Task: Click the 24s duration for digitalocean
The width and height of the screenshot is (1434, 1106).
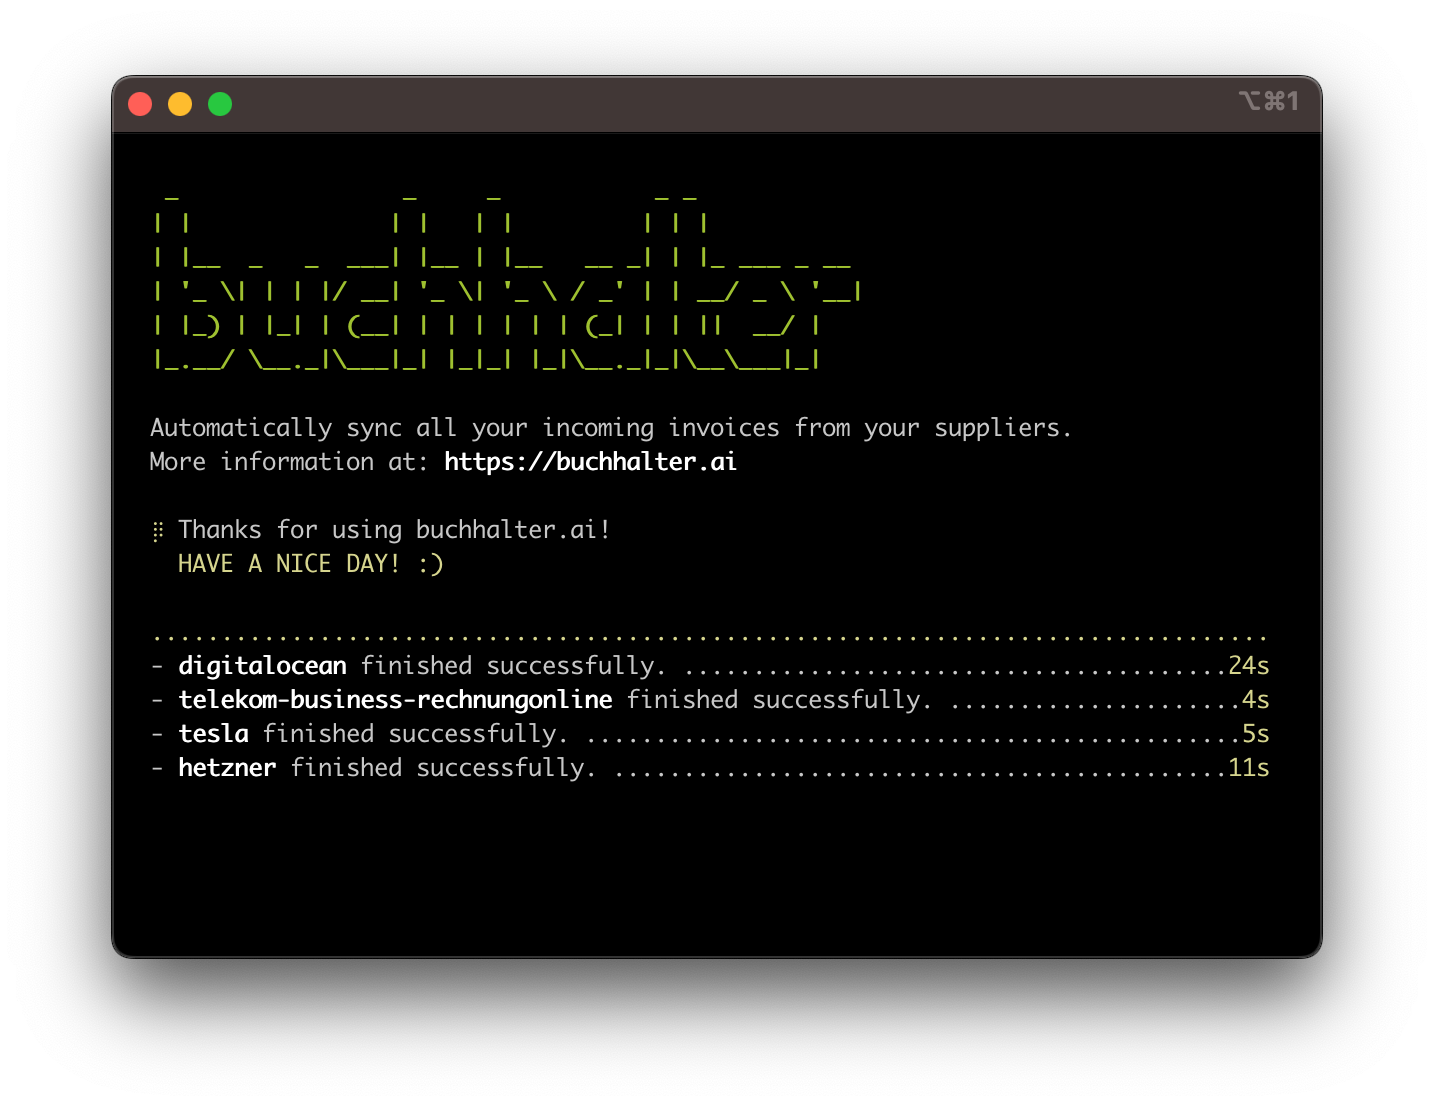Action: [1248, 665]
